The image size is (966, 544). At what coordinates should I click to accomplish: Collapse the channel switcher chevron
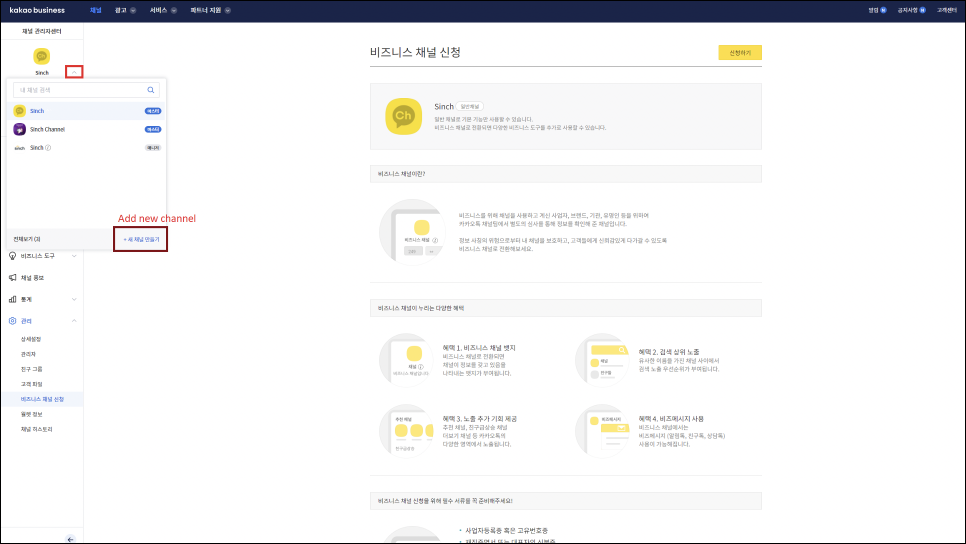74,72
